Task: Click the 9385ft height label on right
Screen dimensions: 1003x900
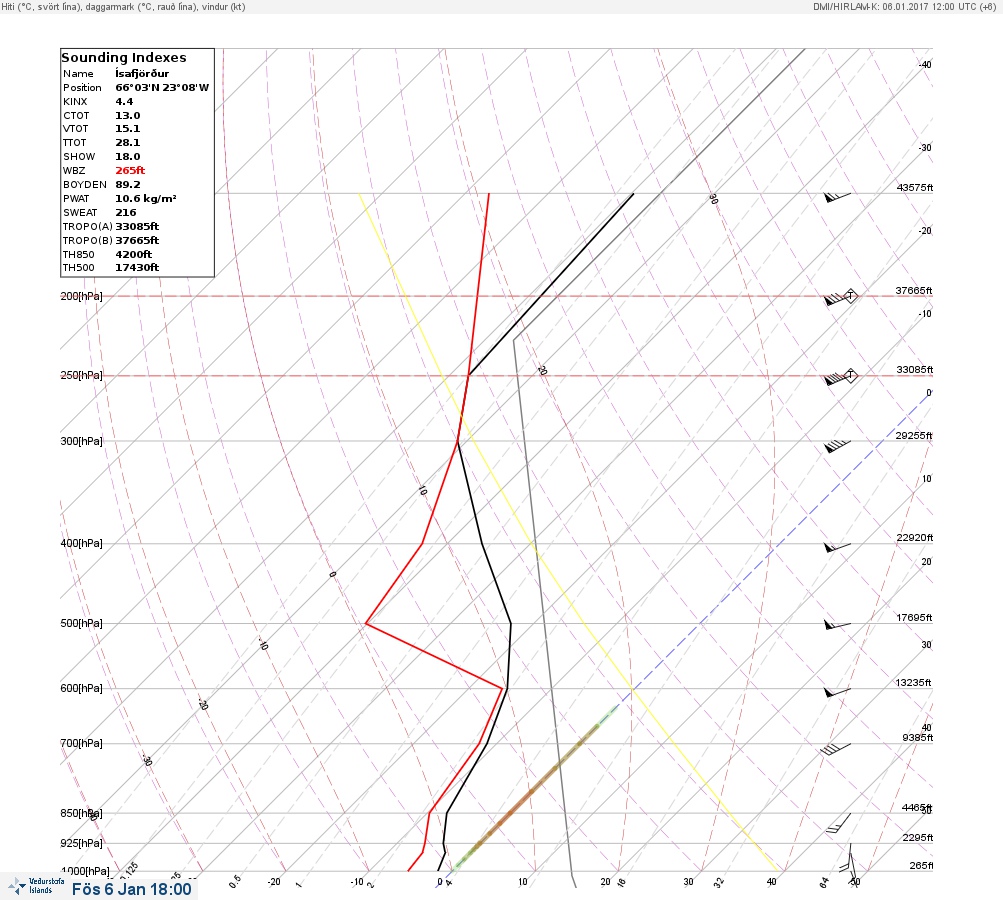Action: (917, 738)
